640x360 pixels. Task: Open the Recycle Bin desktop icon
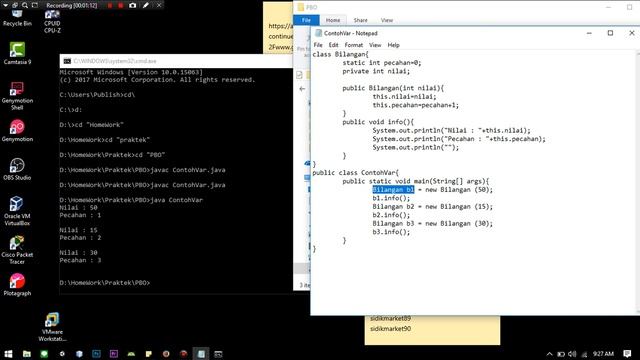click(17, 18)
